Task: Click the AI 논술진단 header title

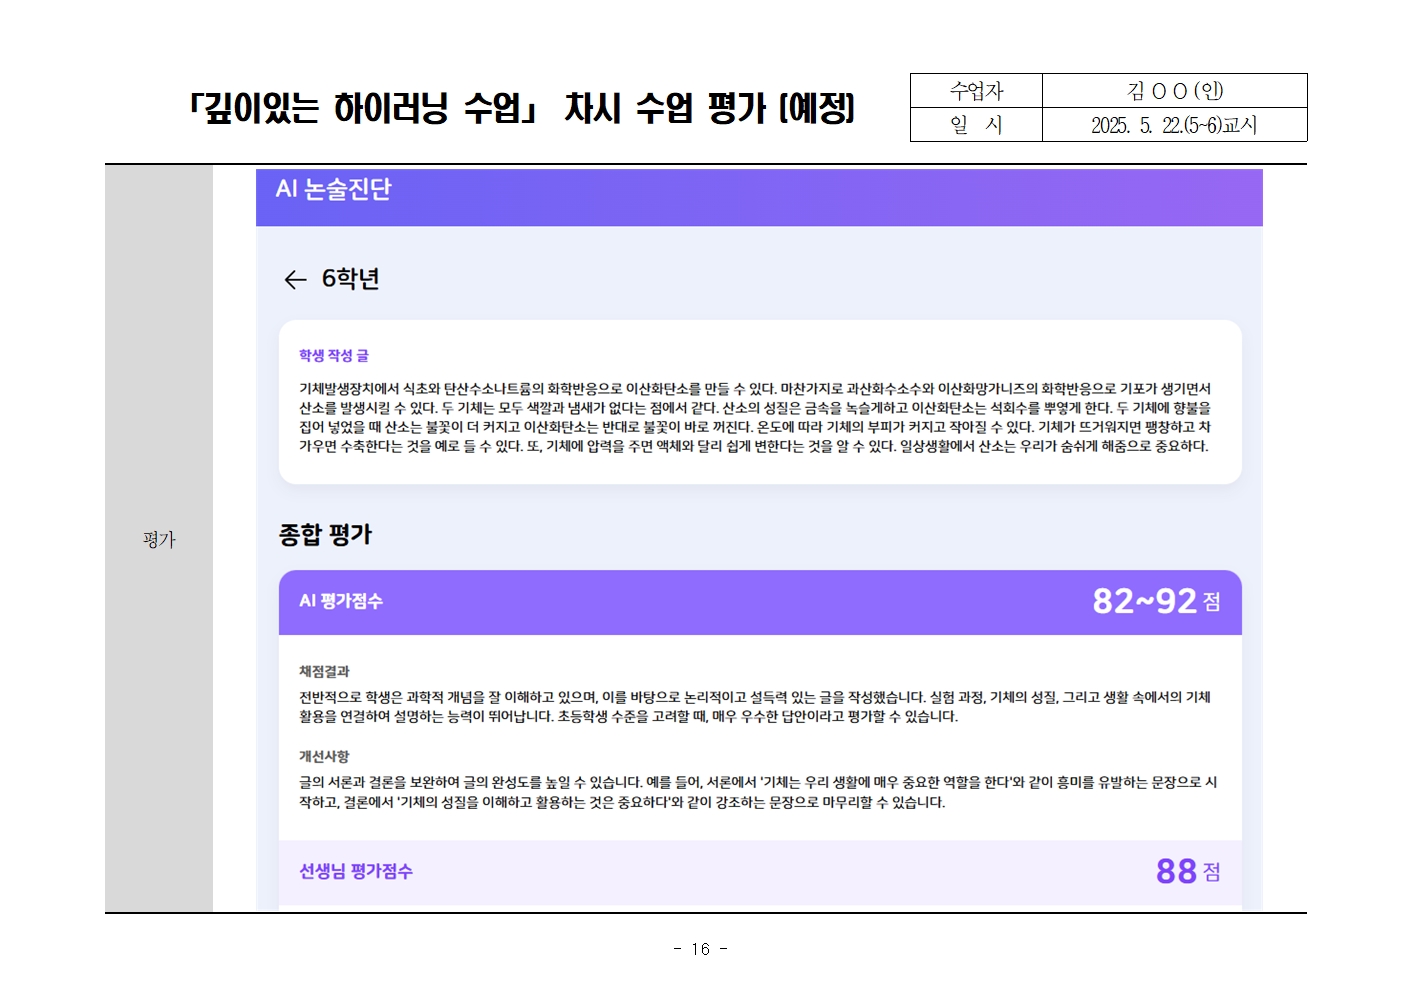Action: pyautogui.click(x=333, y=189)
